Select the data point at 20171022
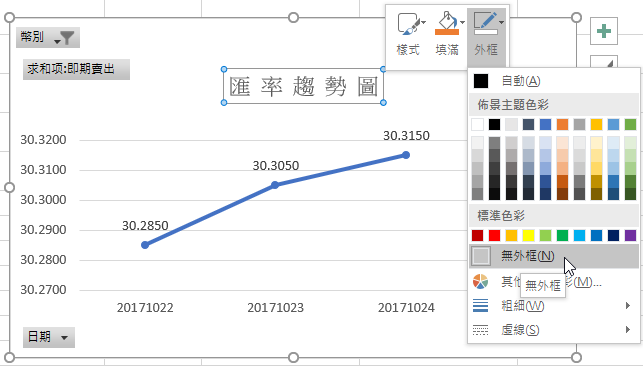The width and height of the screenshot is (643, 366). [x=145, y=245]
